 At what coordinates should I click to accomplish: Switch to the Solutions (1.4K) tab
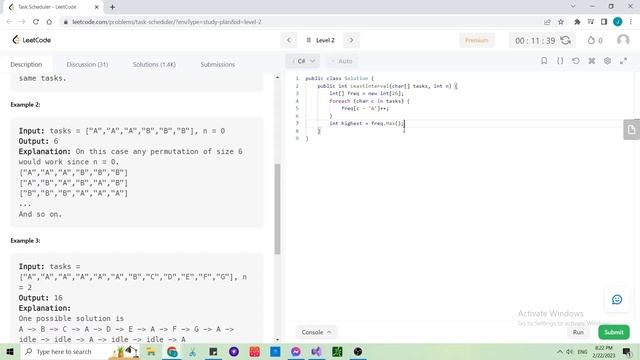(x=154, y=64)
